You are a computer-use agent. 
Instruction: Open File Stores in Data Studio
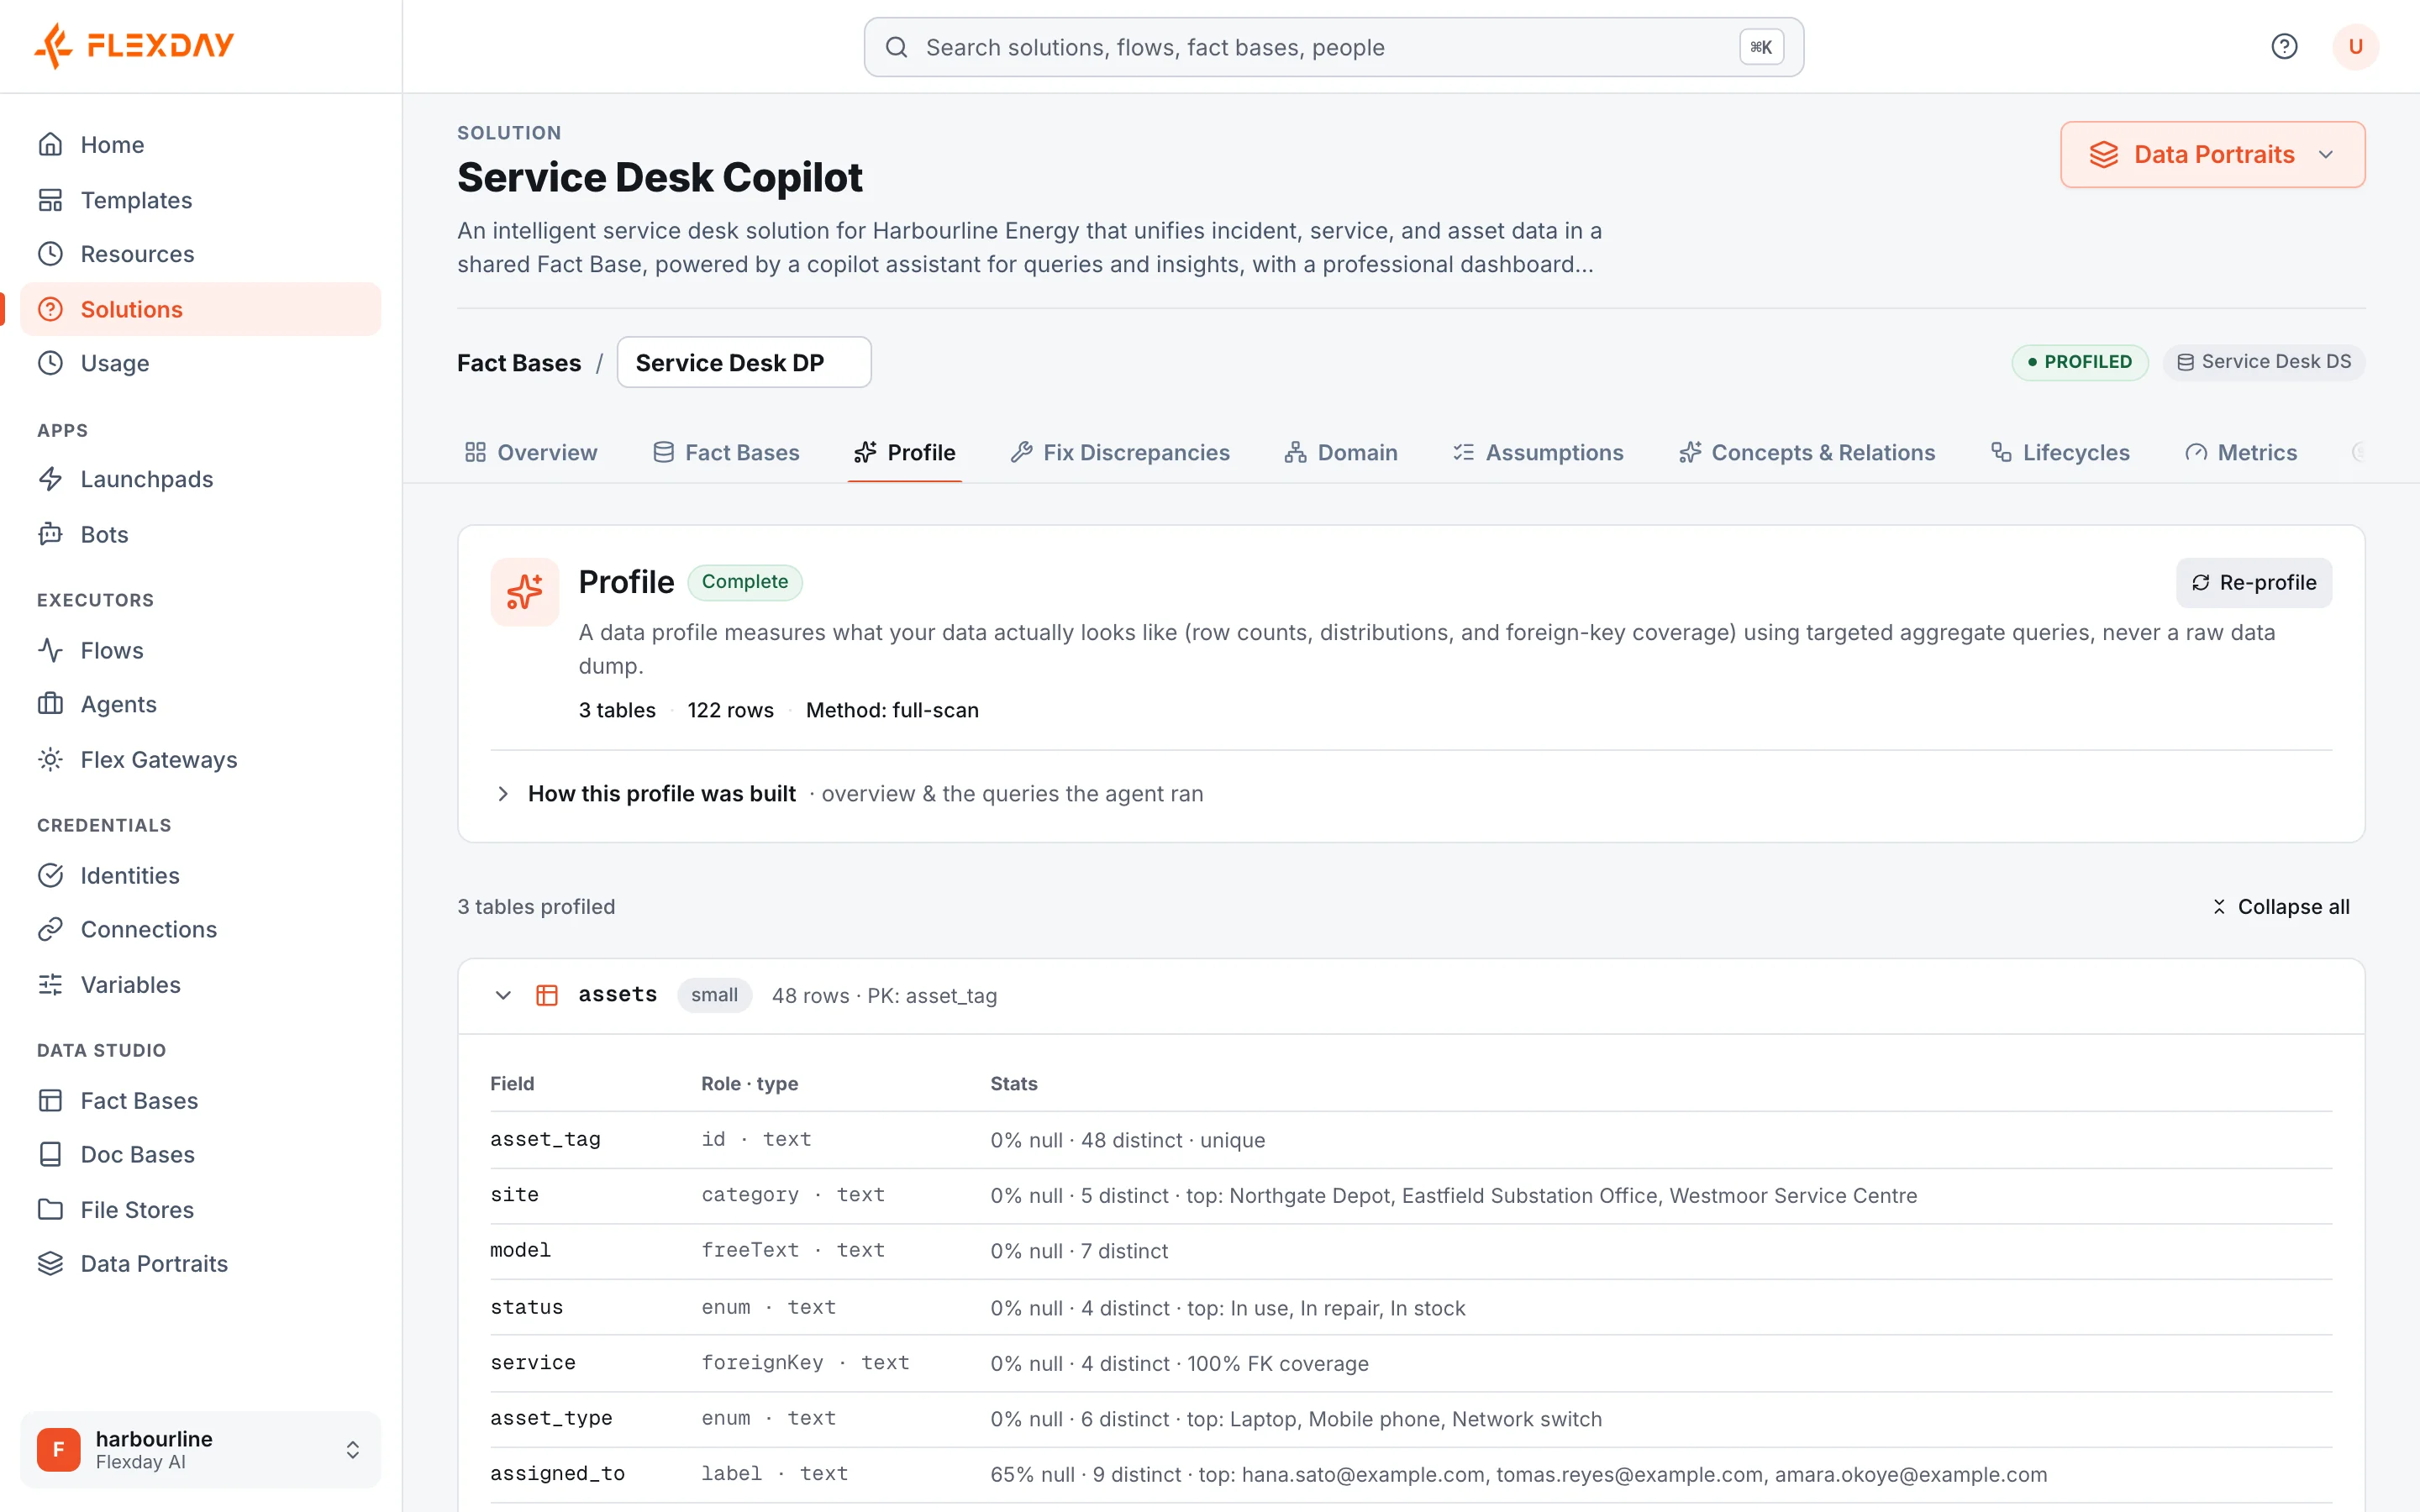point(200,1209)
